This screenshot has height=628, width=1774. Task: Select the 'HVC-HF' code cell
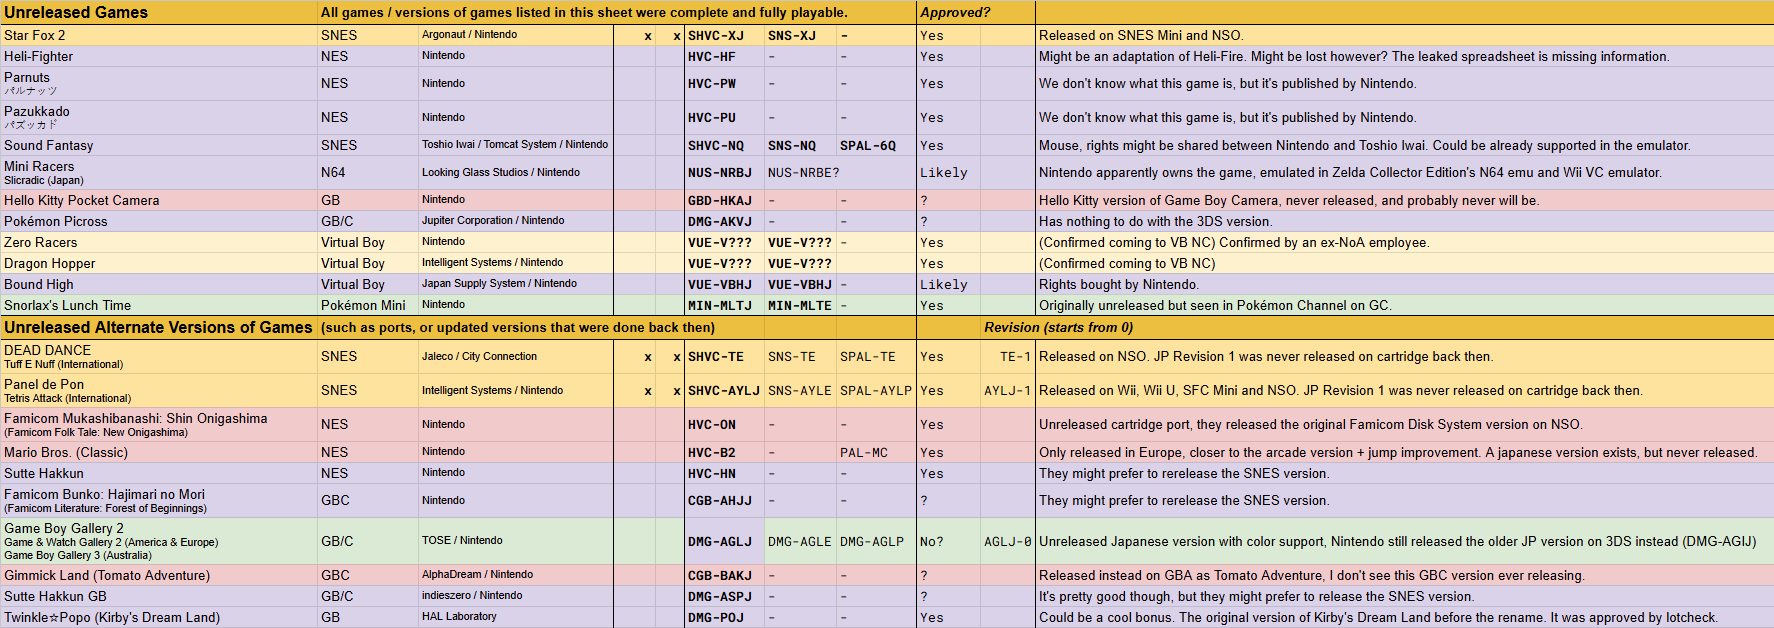tap(725, 56)
